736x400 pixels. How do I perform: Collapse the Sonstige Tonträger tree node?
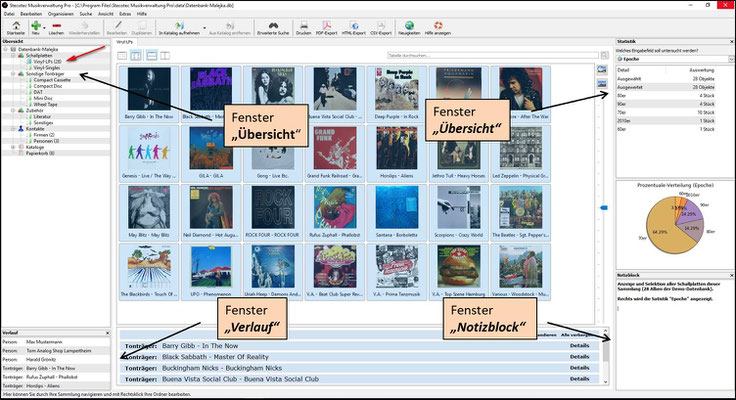point(13,74)
